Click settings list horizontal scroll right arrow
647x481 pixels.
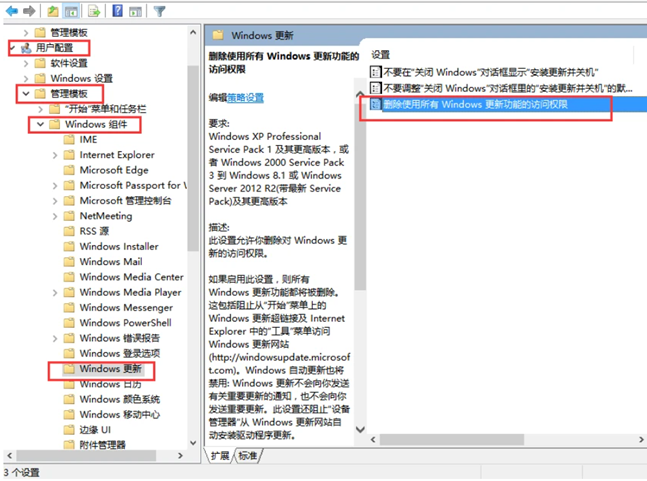642,440
